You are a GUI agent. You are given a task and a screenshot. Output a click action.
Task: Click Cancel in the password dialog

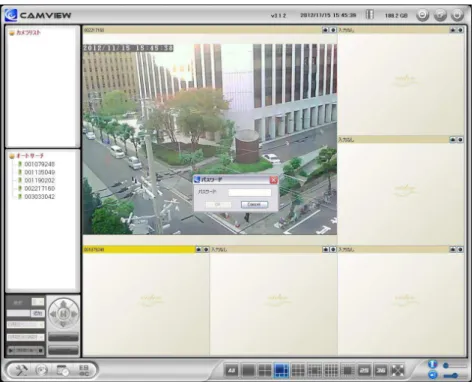click(x=254, y=204)
